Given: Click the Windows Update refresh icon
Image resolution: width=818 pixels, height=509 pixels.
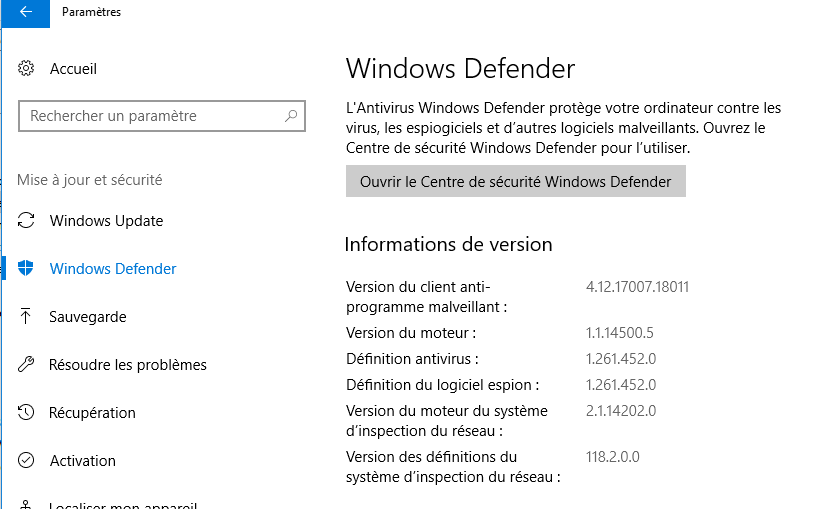Looking at the screenshot, I should (26, 221).
